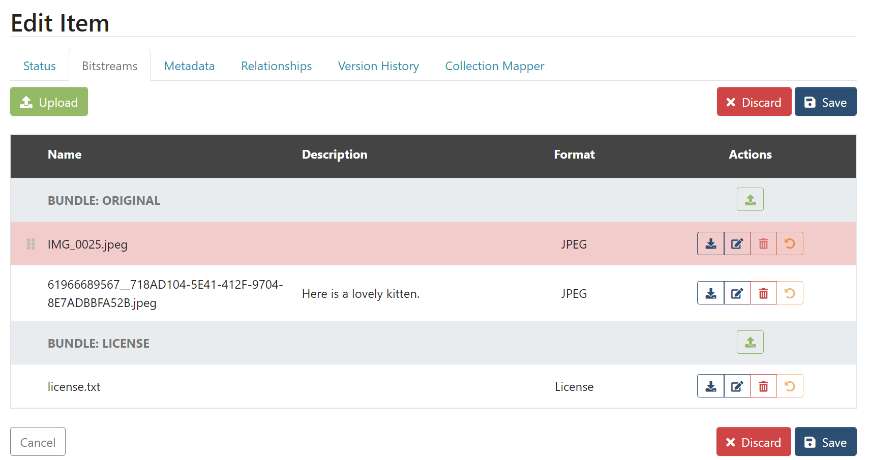Download the lovely kitten jpeg file

[710, 293]
